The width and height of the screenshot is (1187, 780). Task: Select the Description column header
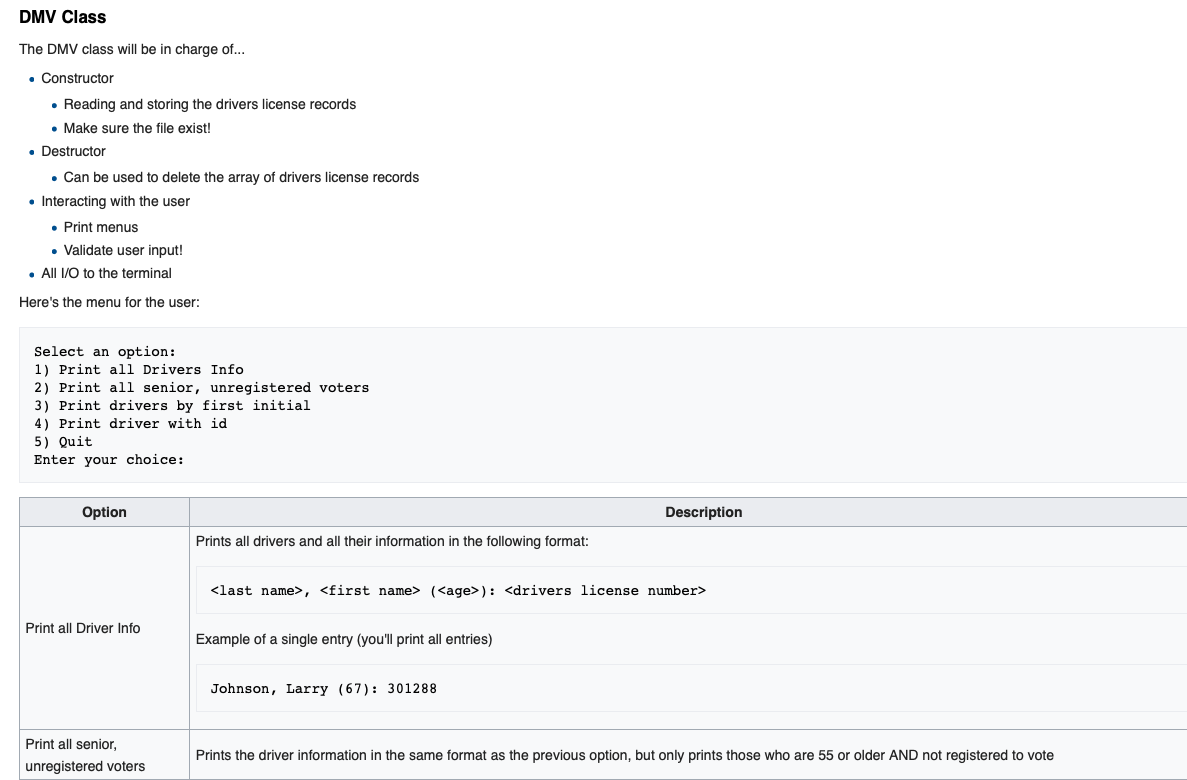(704, 512)
